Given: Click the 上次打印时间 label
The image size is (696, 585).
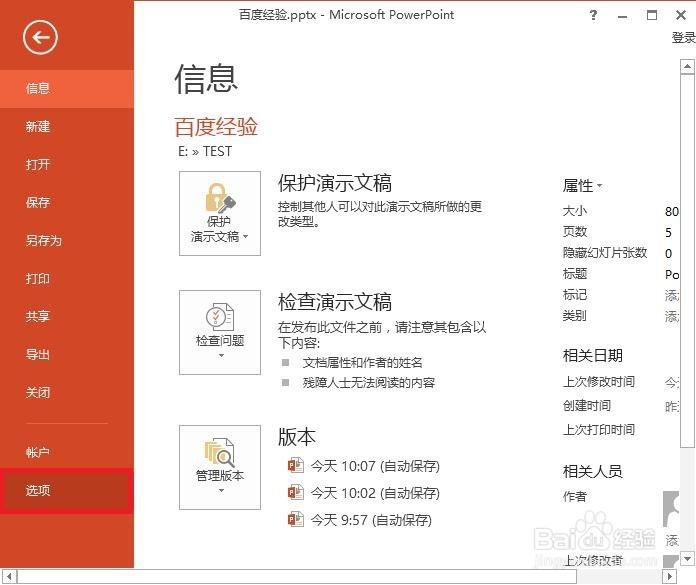Looking at the screenshot, I should coord(599,429).
